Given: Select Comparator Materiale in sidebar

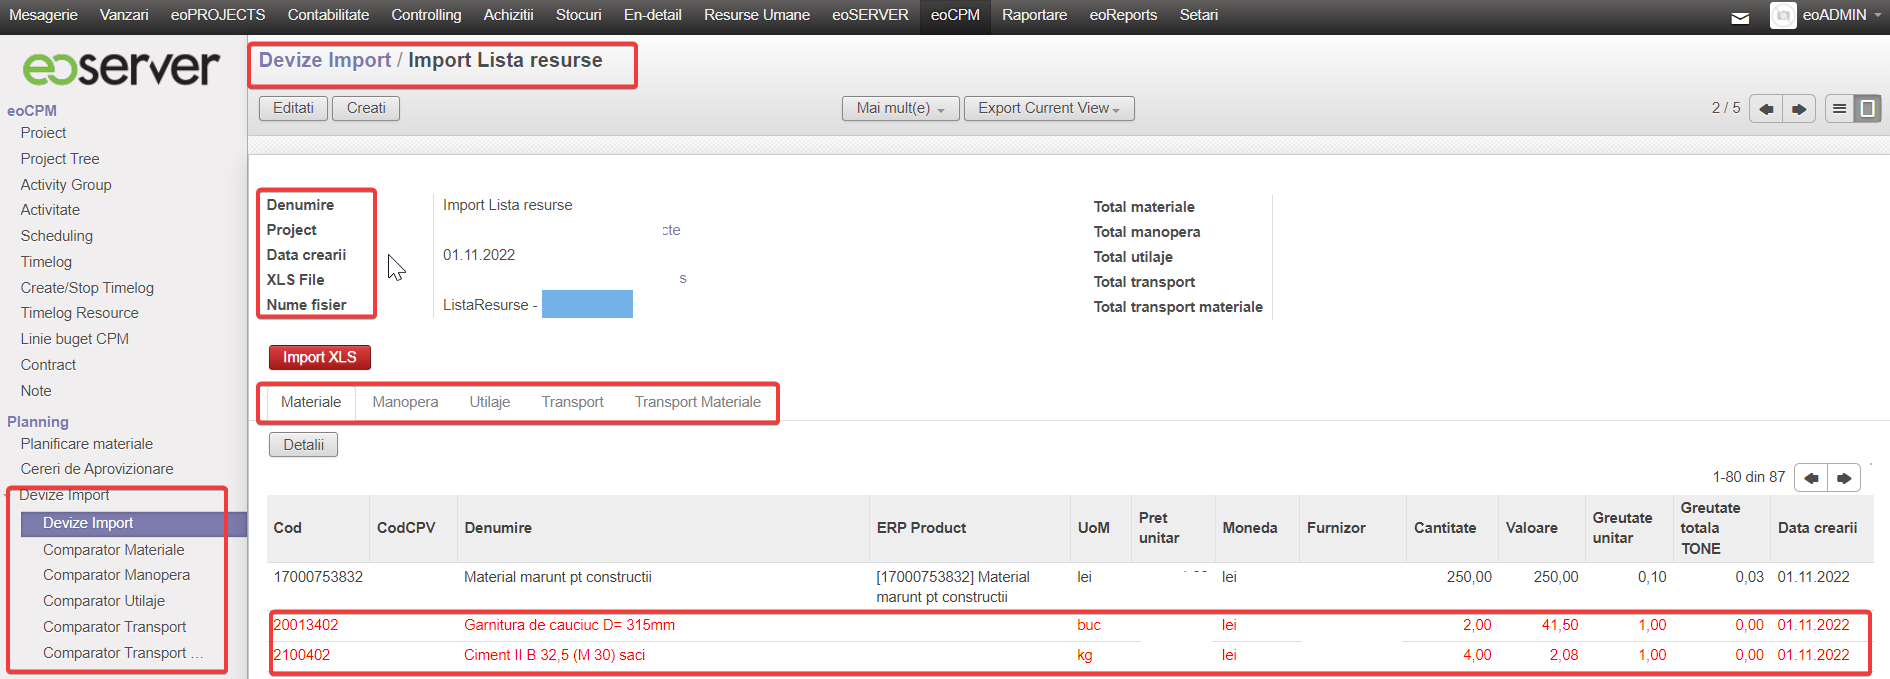Looking at the screenshot, I should pos(113,550).
